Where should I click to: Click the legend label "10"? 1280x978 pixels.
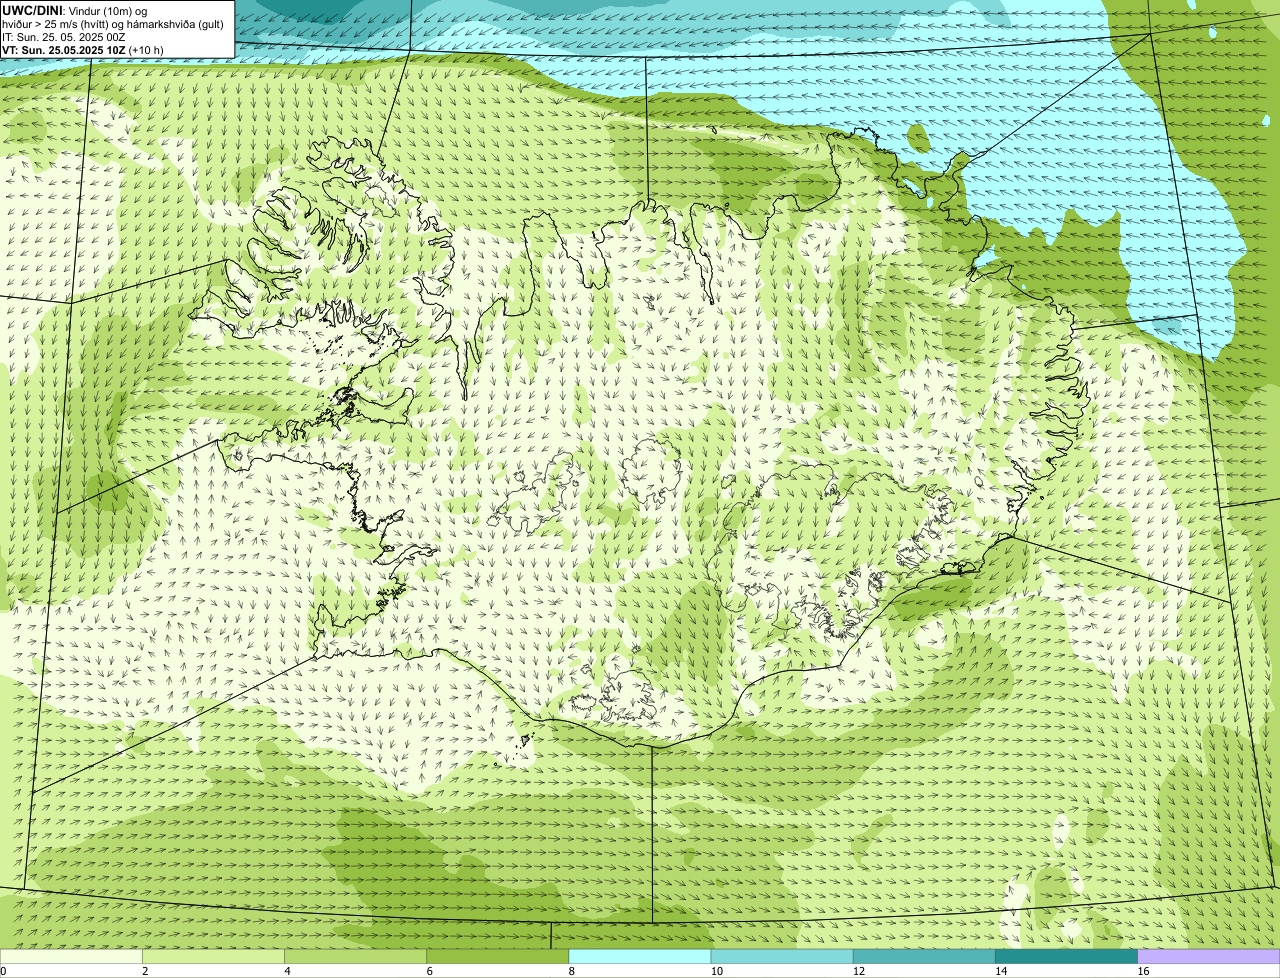pos(716,971)
